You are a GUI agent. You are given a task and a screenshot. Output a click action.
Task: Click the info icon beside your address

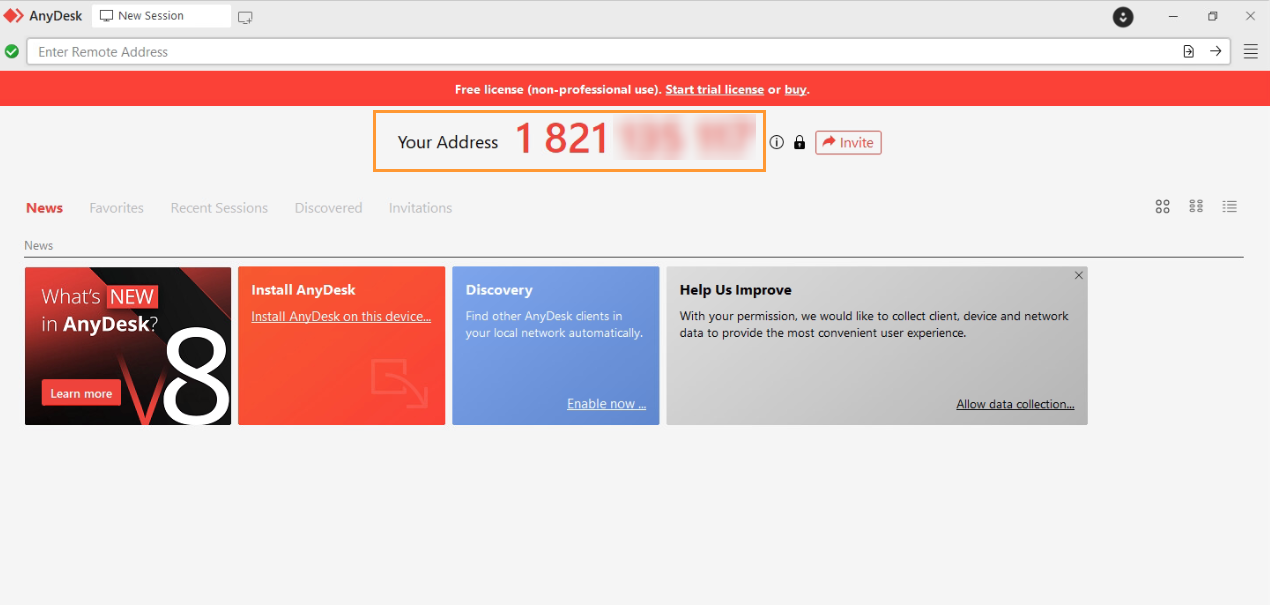click(x=777, y=143)
